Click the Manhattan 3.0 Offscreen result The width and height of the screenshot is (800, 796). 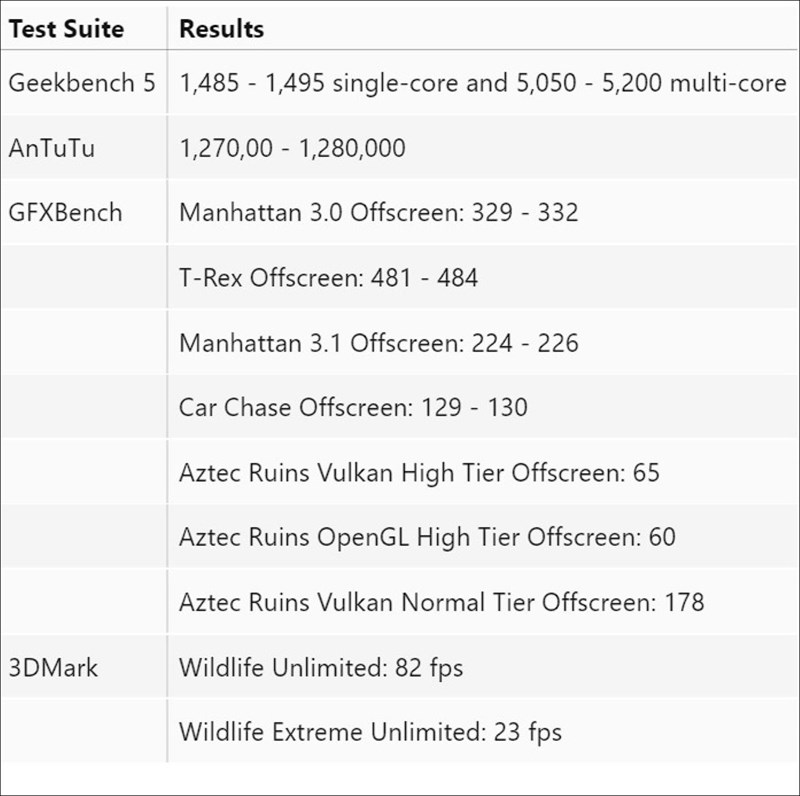tap(378, 212)
